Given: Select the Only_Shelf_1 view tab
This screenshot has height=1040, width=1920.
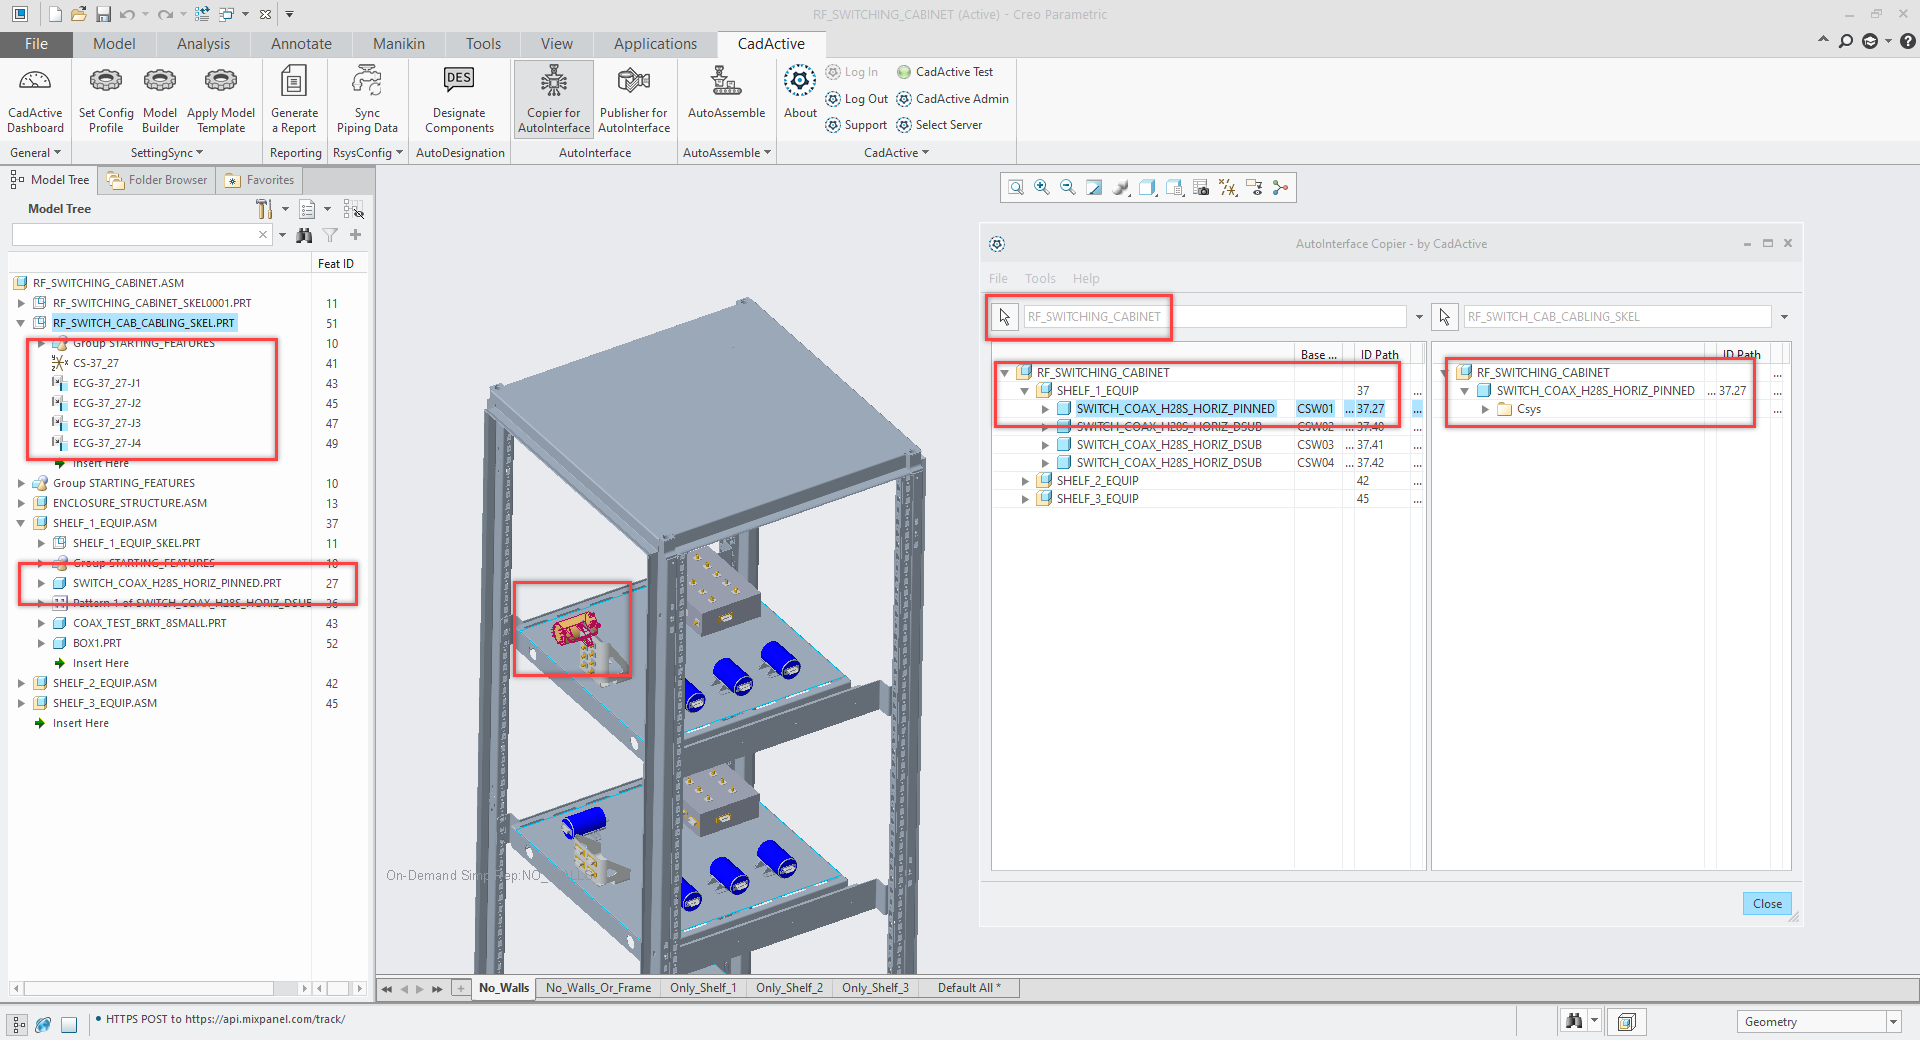Looking at the screenshot, I should [x=703, y=988].
